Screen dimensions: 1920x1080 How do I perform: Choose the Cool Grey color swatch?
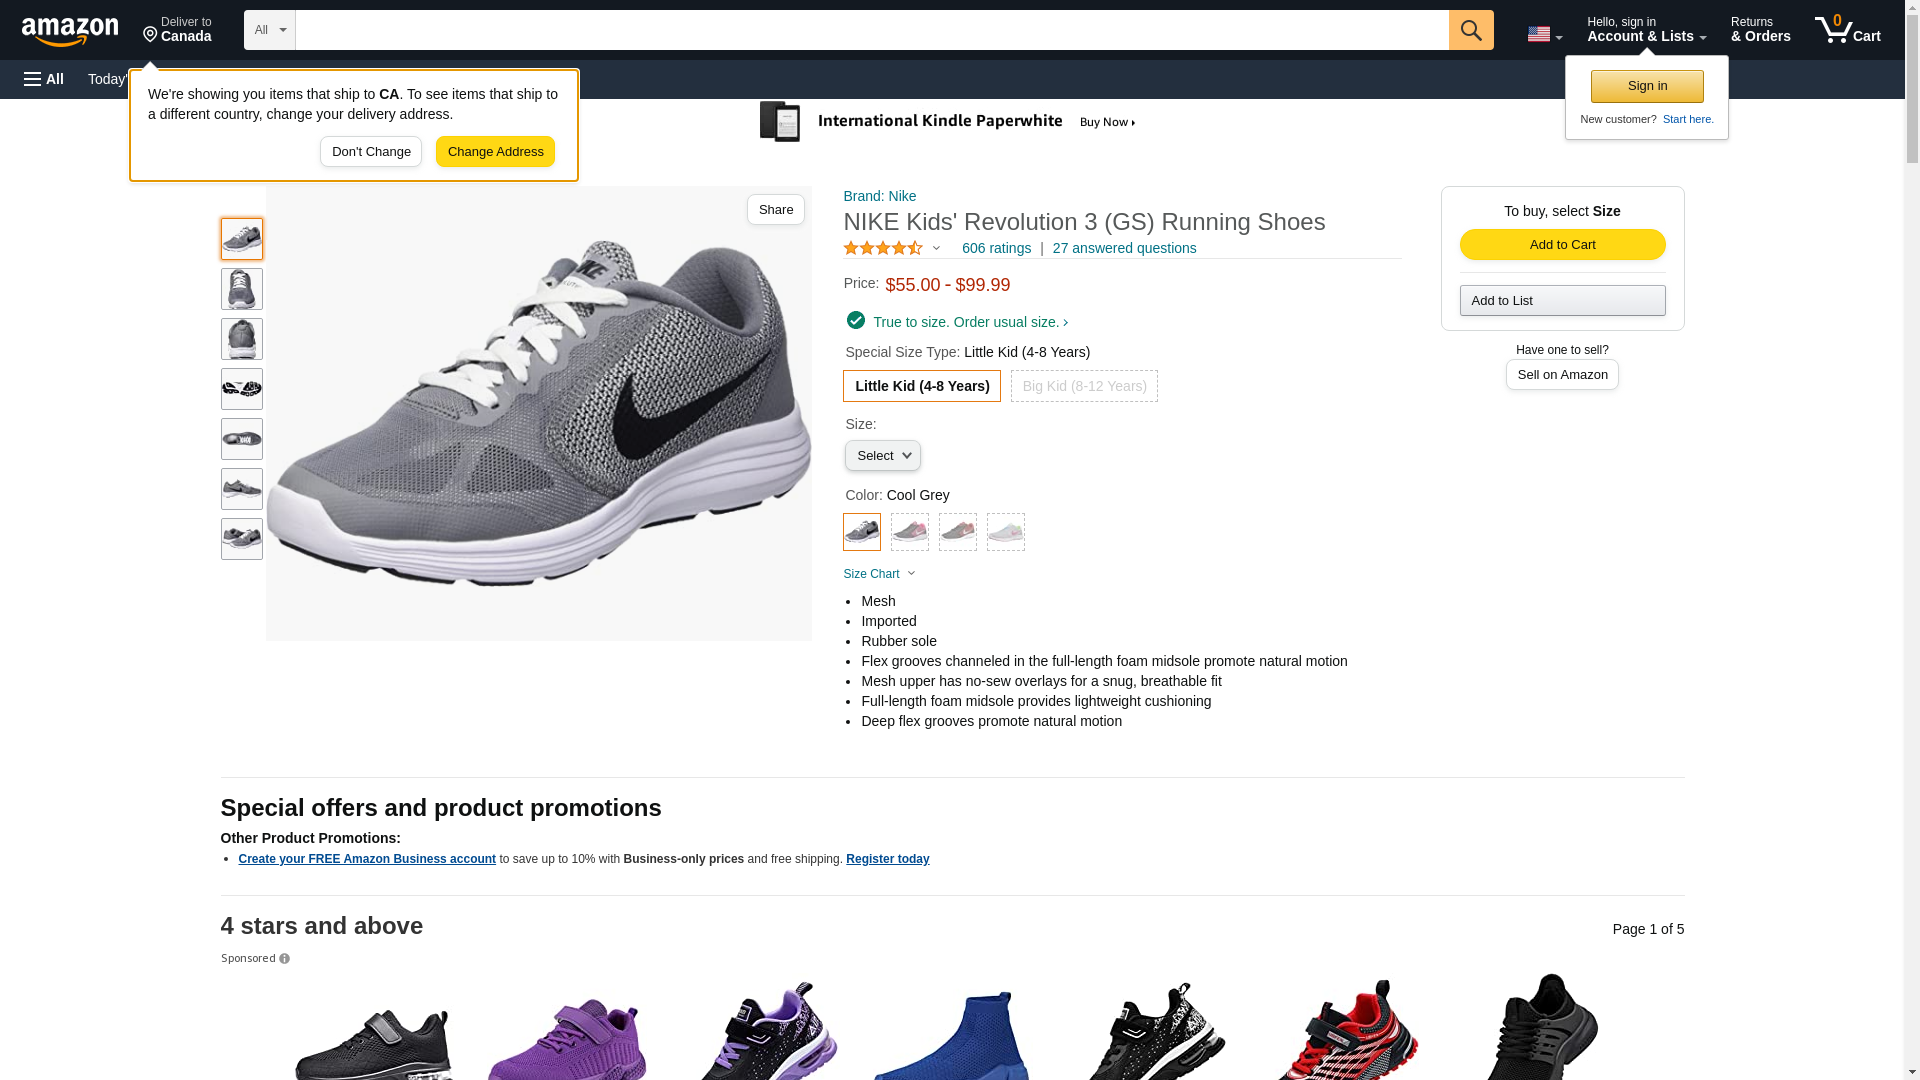tap(862, 532)
